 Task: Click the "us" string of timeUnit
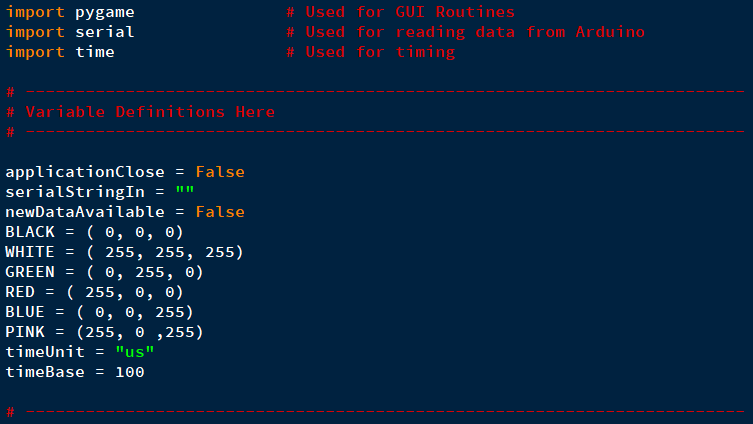(x=135, y=352)
